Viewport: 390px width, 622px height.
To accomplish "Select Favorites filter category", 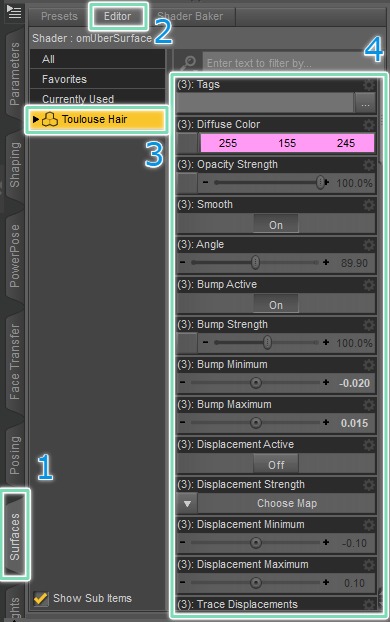I will pyautogui.click(x=98, y=79).
